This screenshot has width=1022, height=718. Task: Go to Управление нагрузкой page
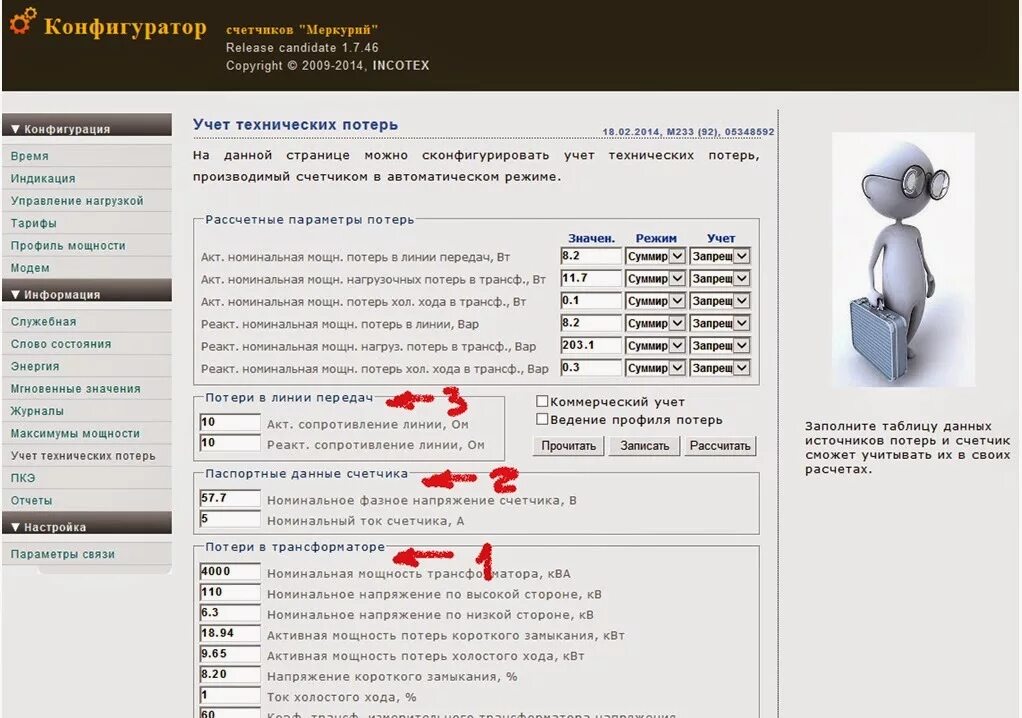click(x=87, y=201)
